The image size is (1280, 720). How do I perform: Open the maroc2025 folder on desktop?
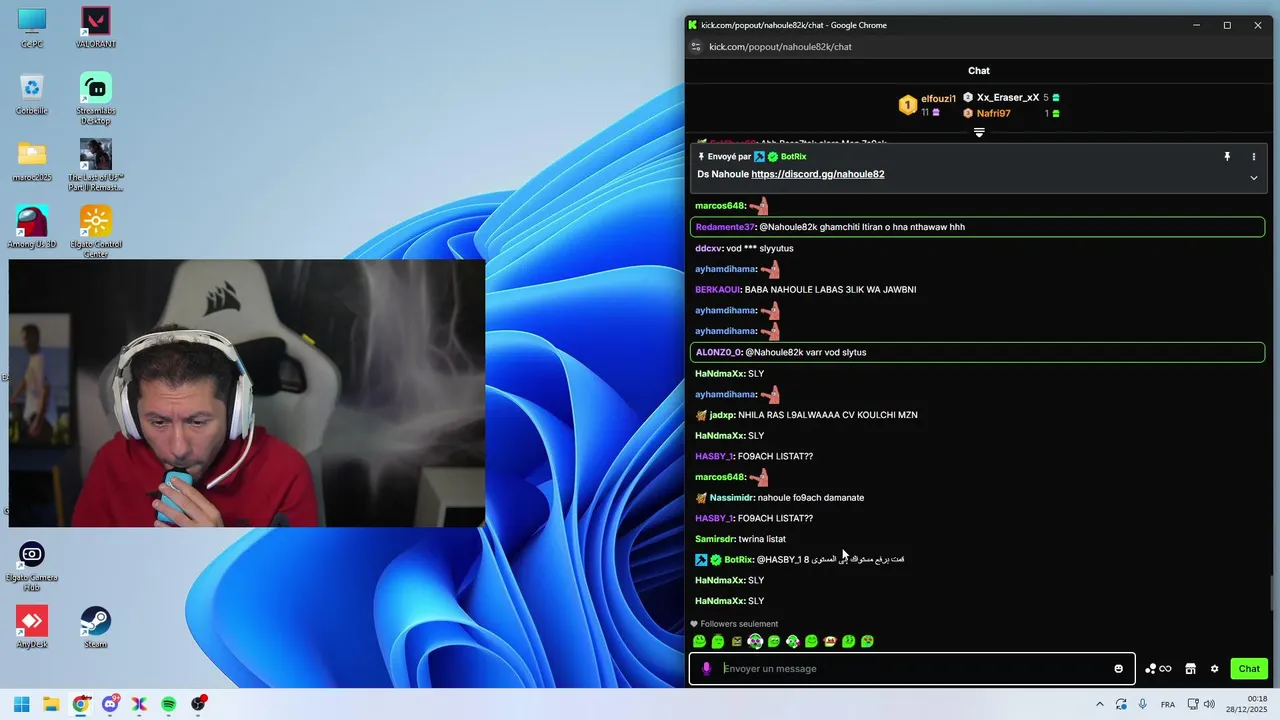tap(32, 161)
